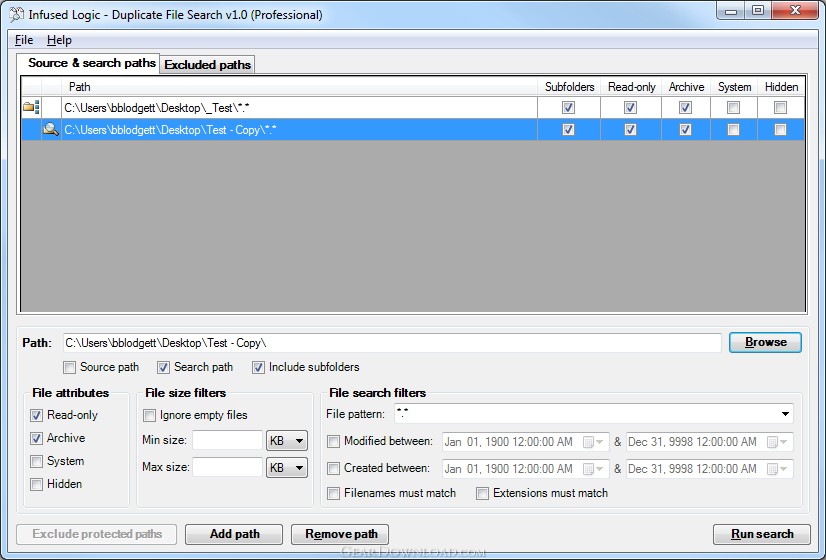Click the Infused Logic app icon in title bar

pyautogui.click(x=16, y=14)
